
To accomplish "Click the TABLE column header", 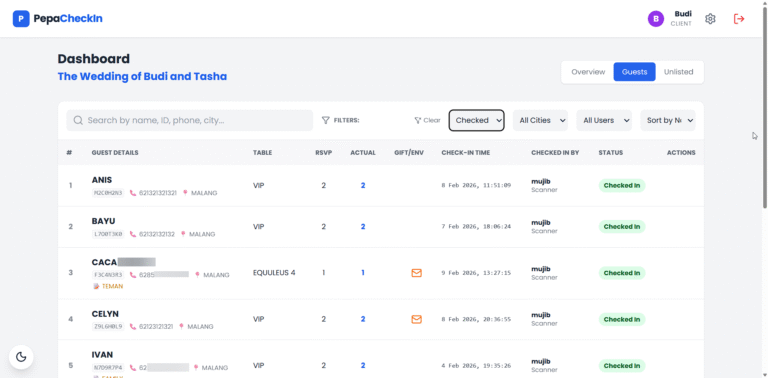I will [262, 153].
